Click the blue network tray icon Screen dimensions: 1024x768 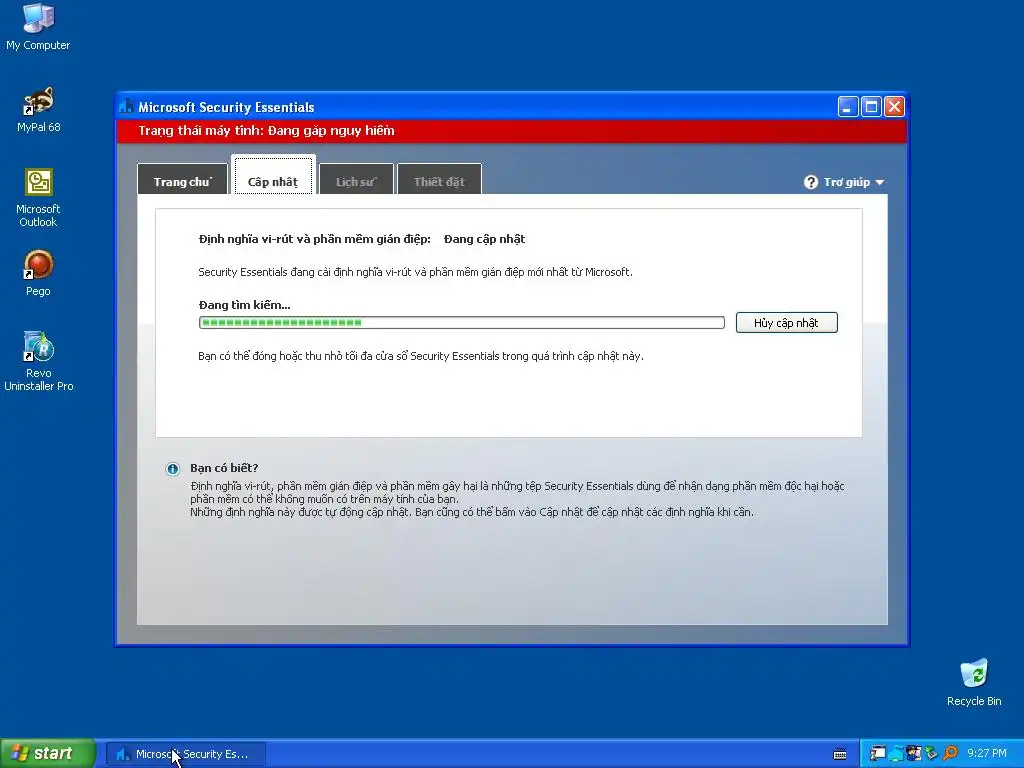tap(896, 754)
